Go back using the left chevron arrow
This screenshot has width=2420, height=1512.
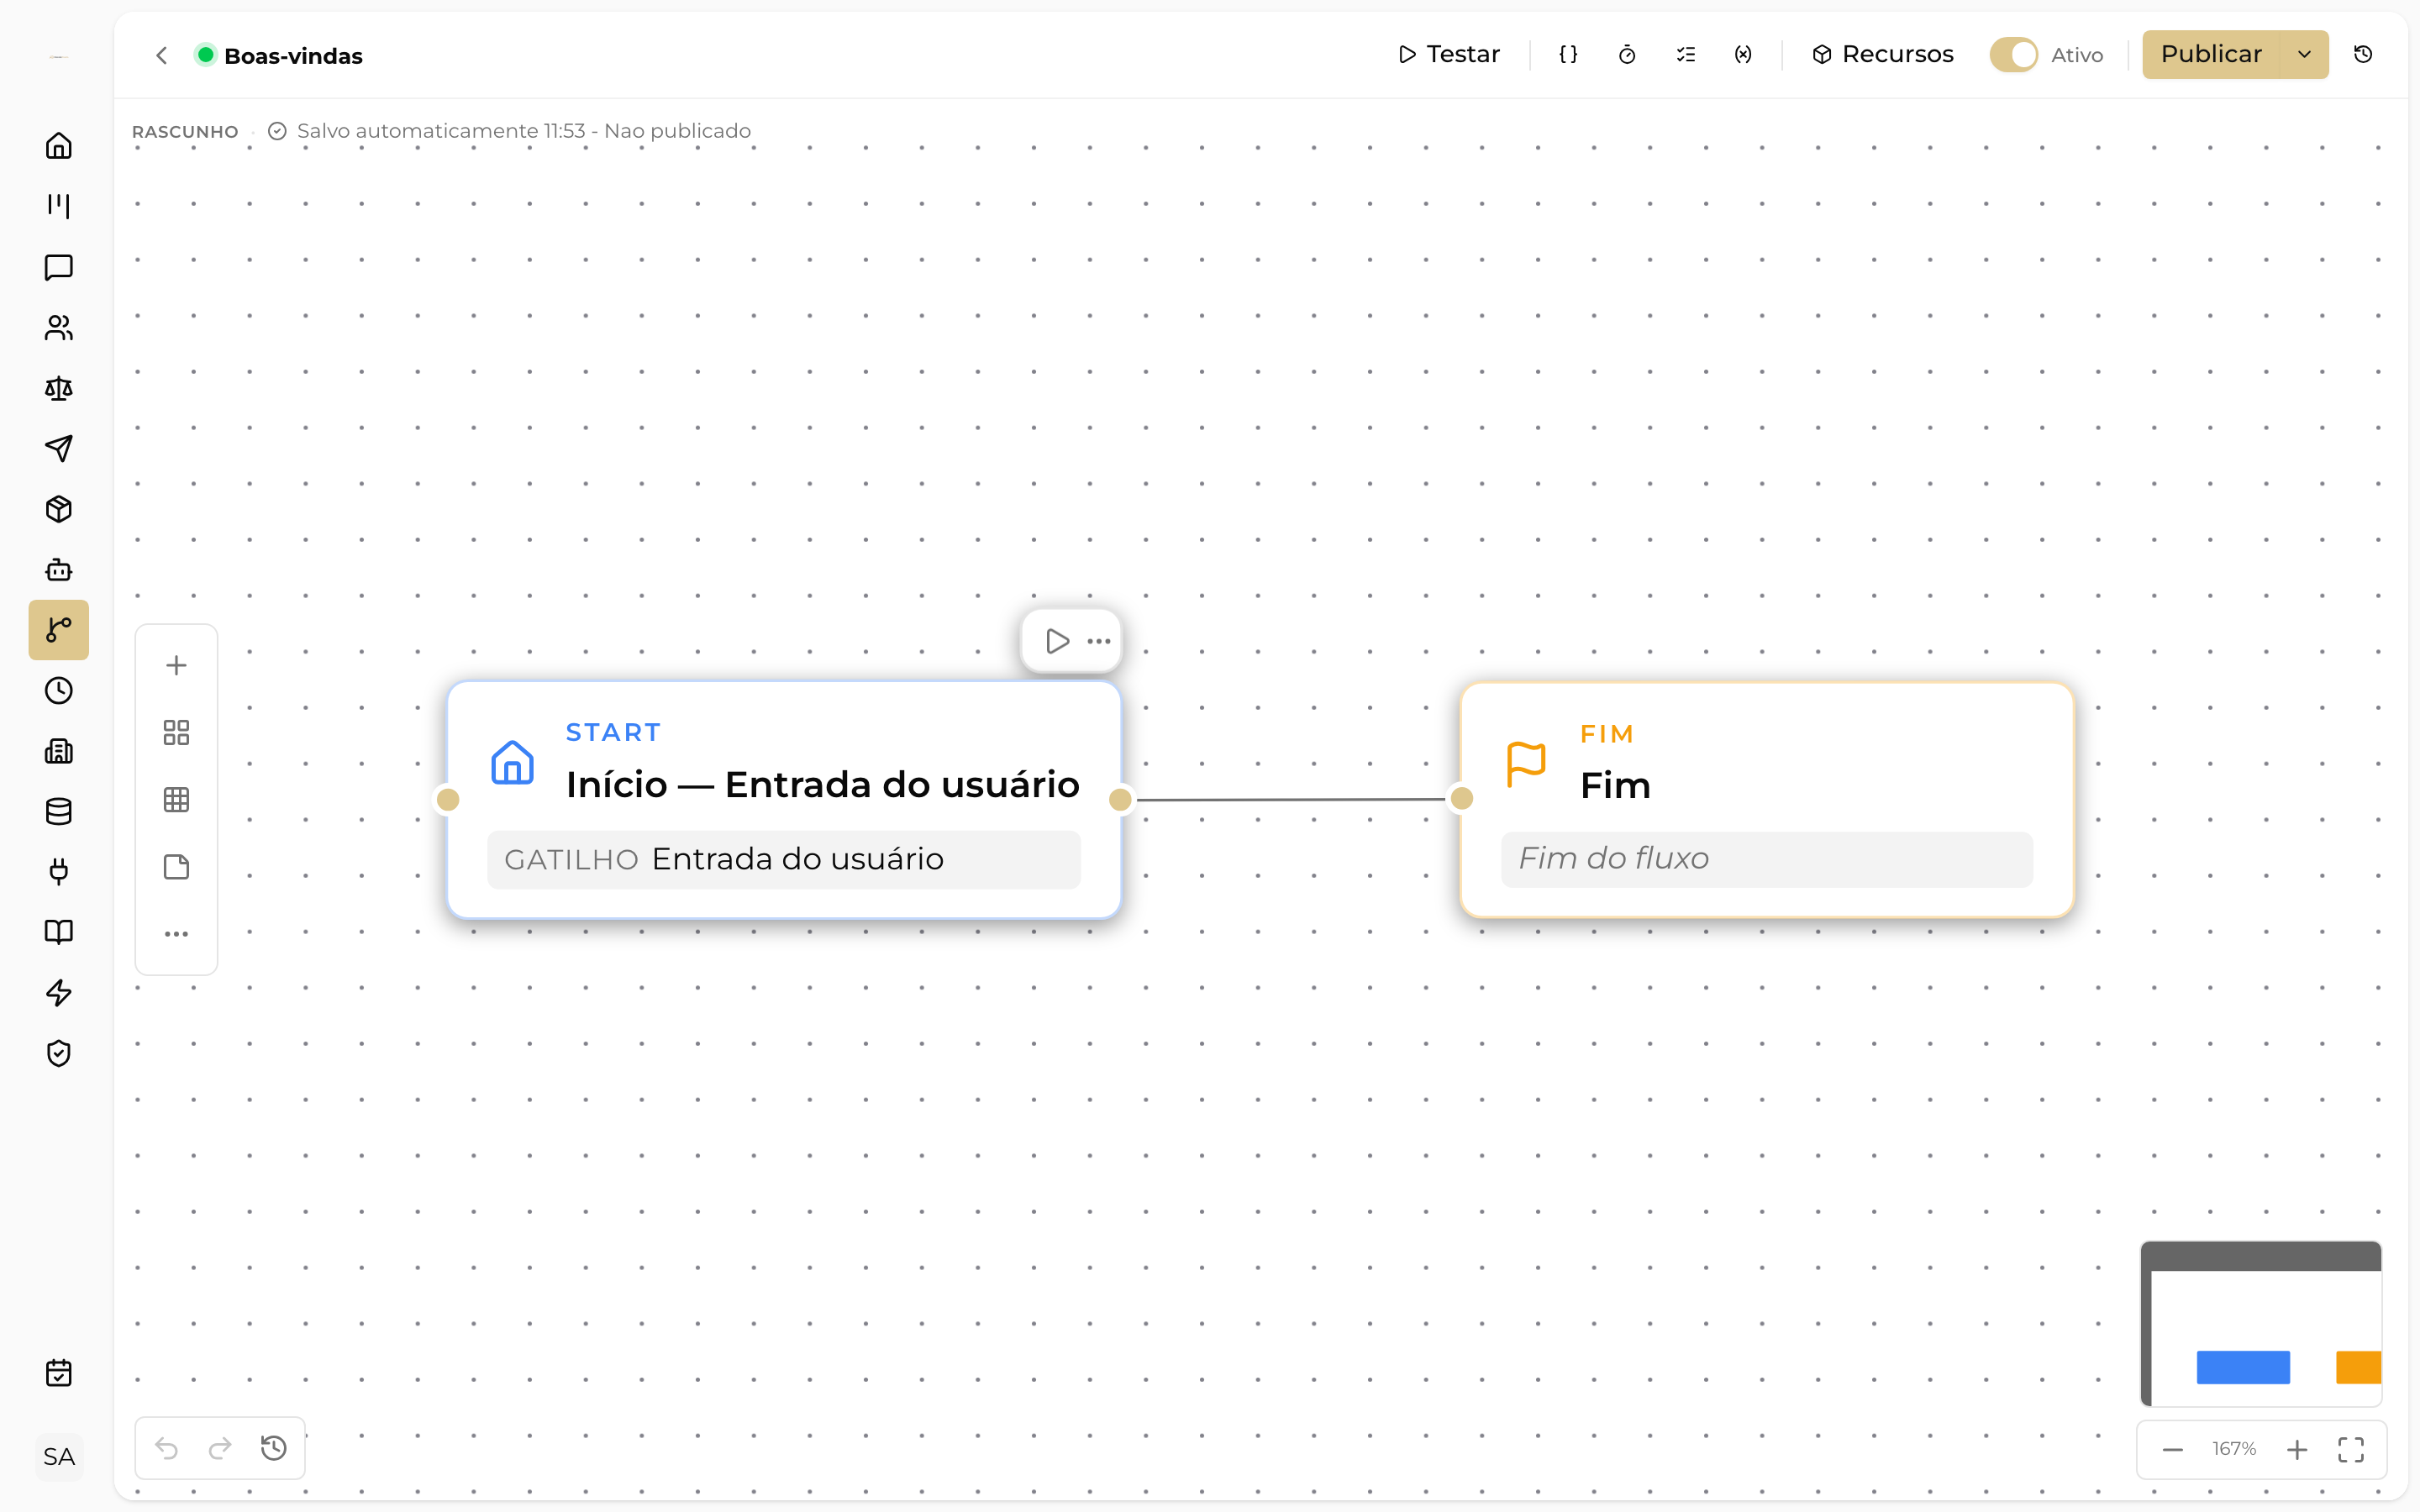pyautogui.click(x=162, y=55)
